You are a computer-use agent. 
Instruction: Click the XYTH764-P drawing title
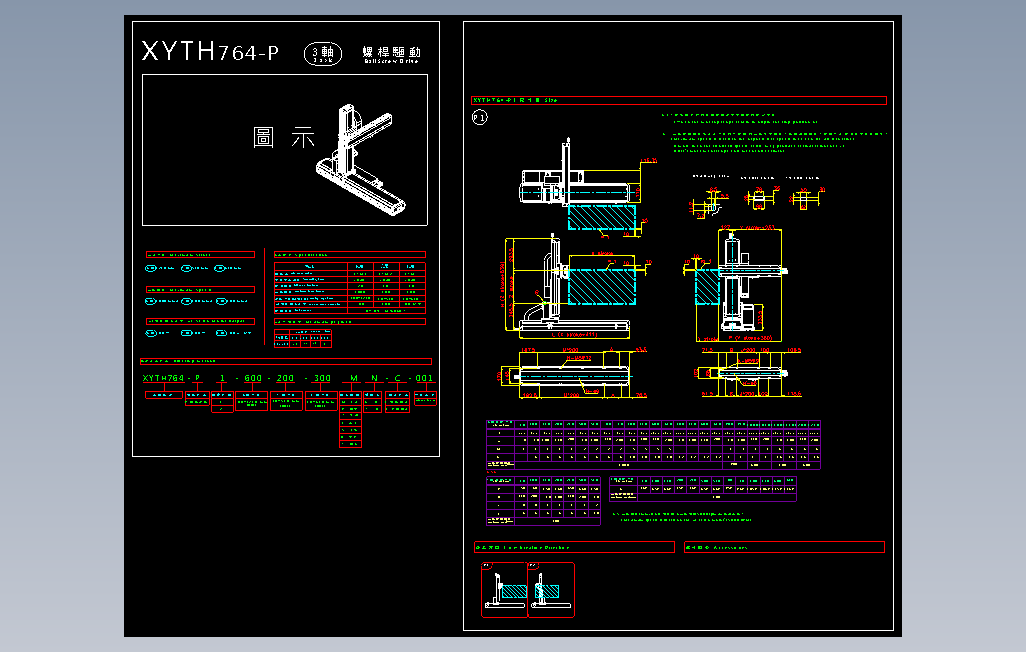pyautogui.click(x=210, y=51)
